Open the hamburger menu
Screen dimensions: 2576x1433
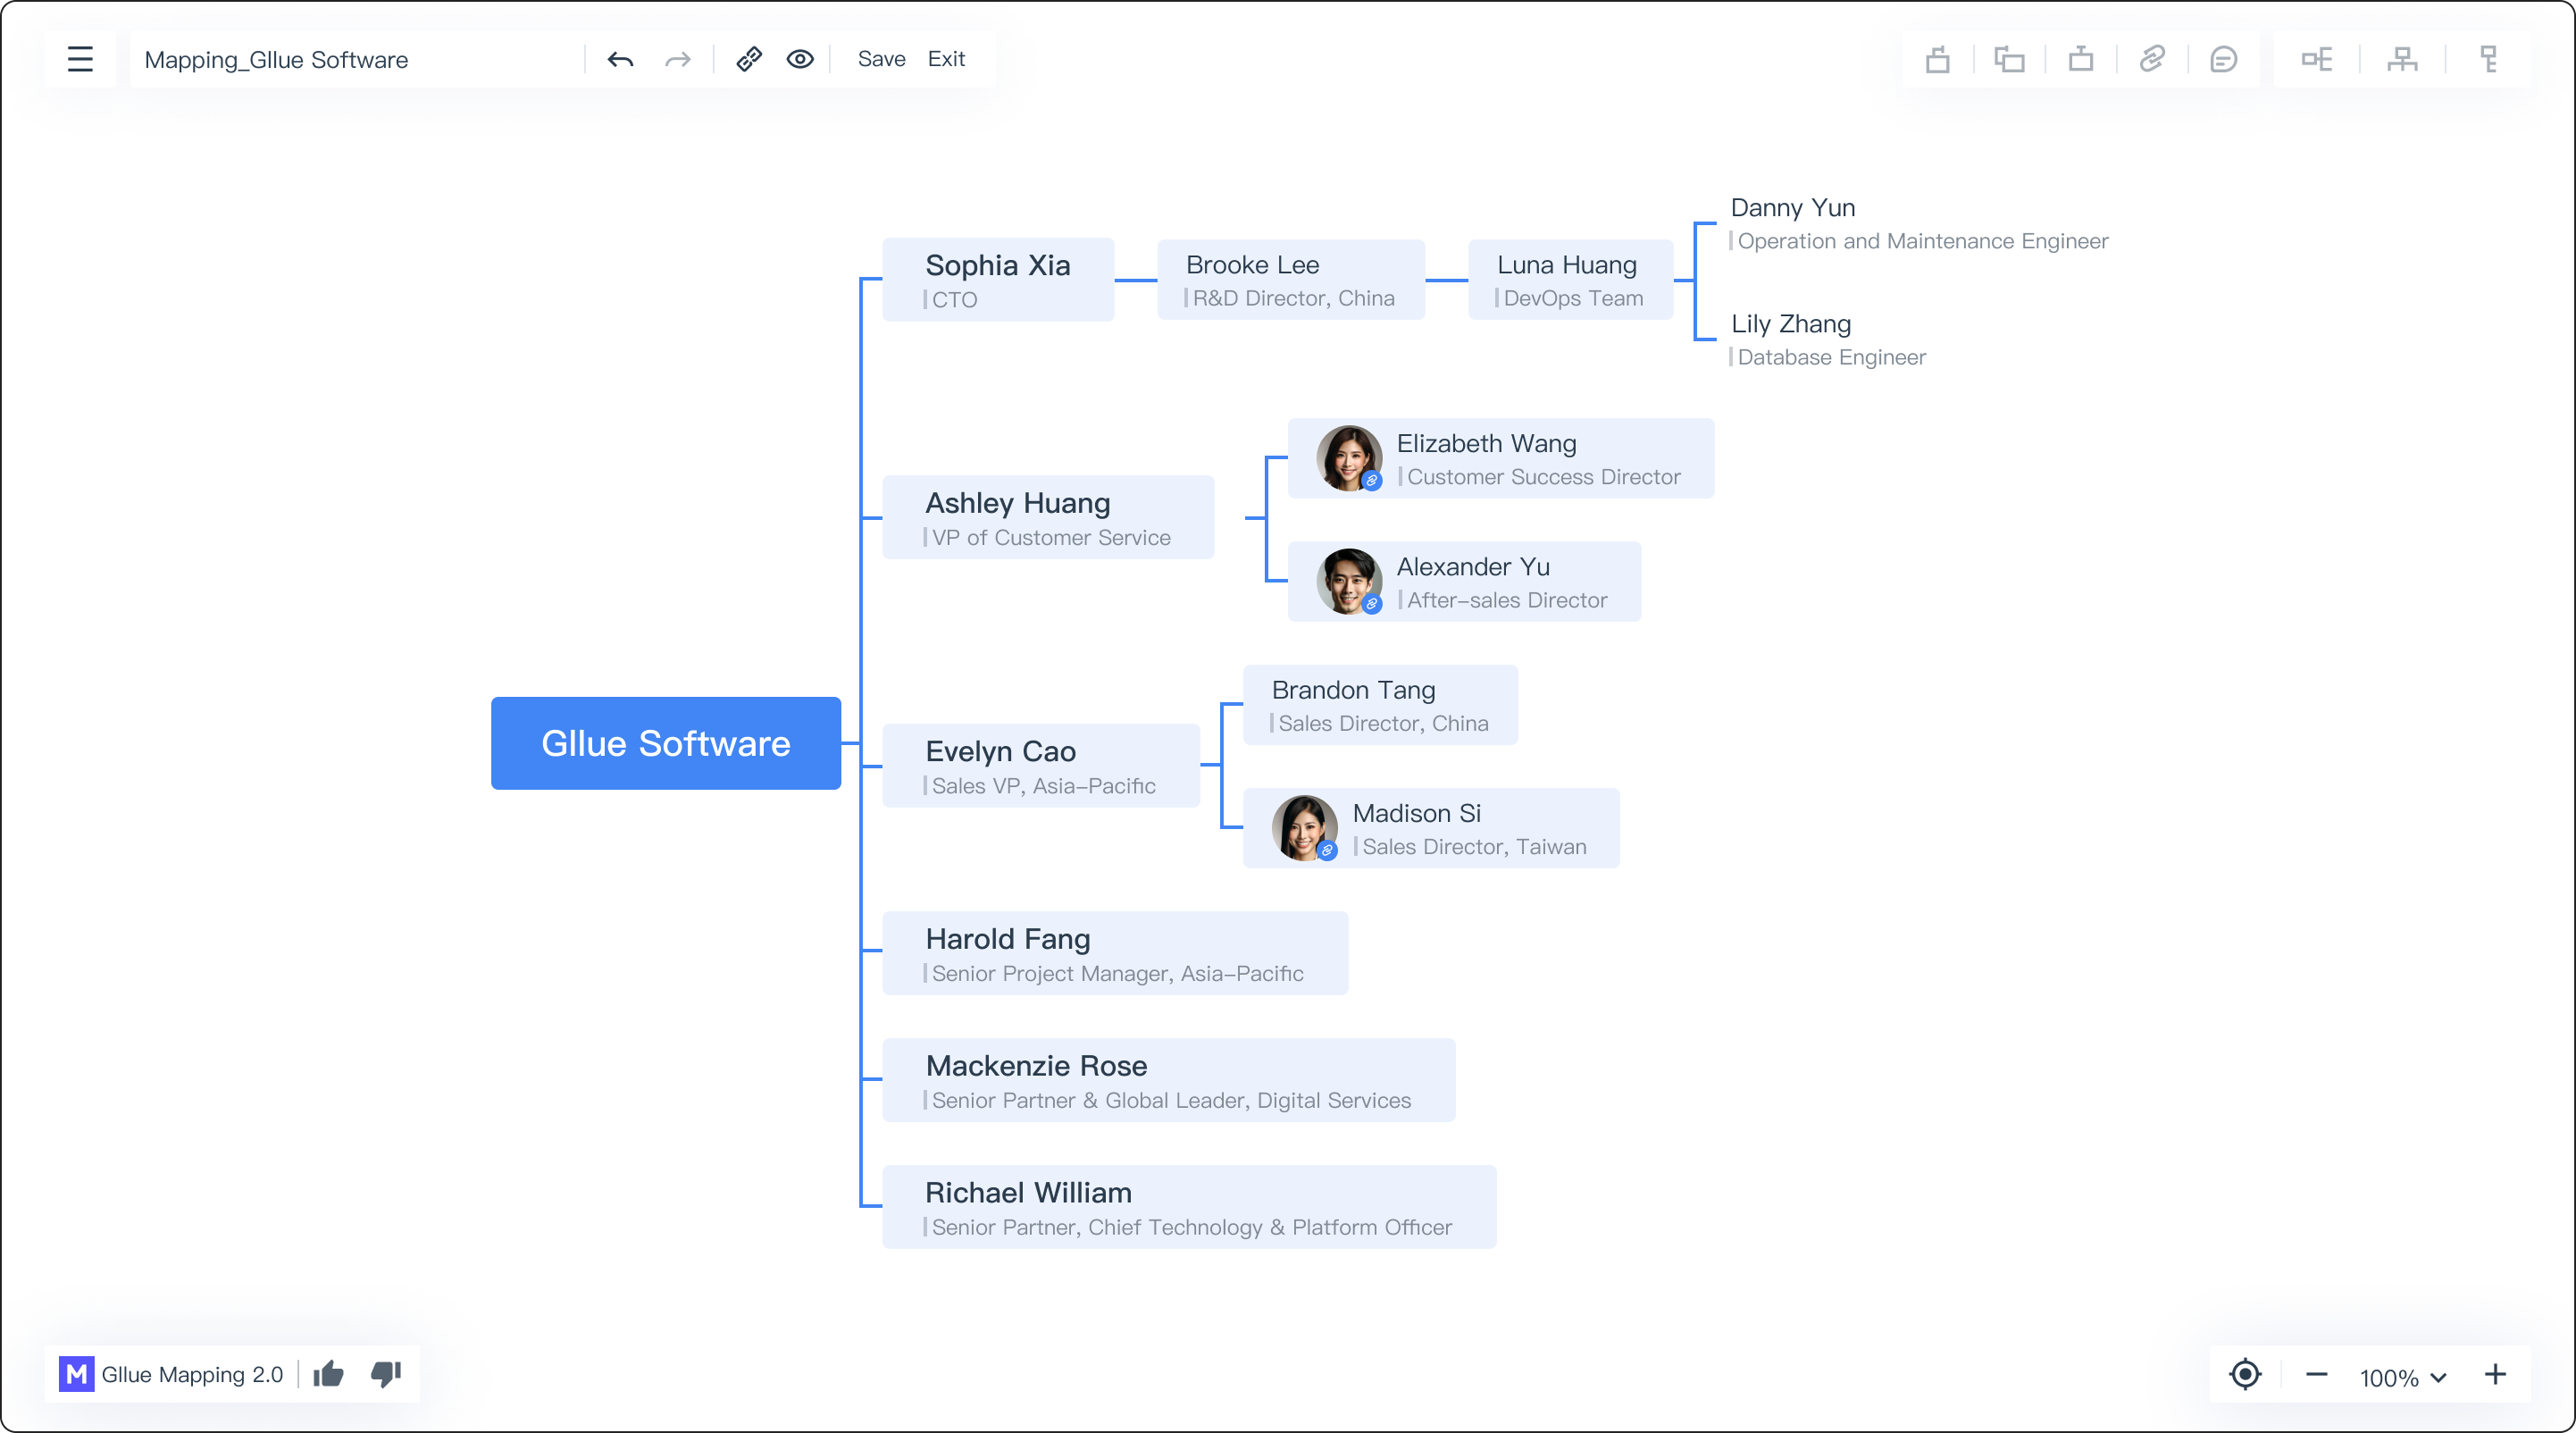pyautogui.click(x=80, y=59)
